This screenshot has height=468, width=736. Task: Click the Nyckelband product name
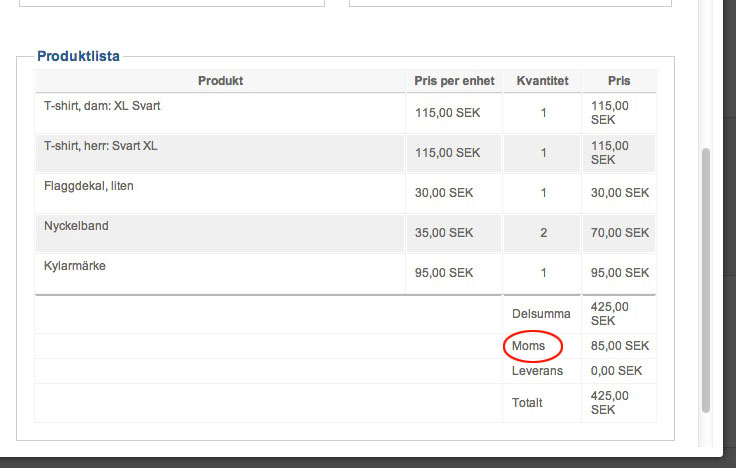[x=76, y=226]
